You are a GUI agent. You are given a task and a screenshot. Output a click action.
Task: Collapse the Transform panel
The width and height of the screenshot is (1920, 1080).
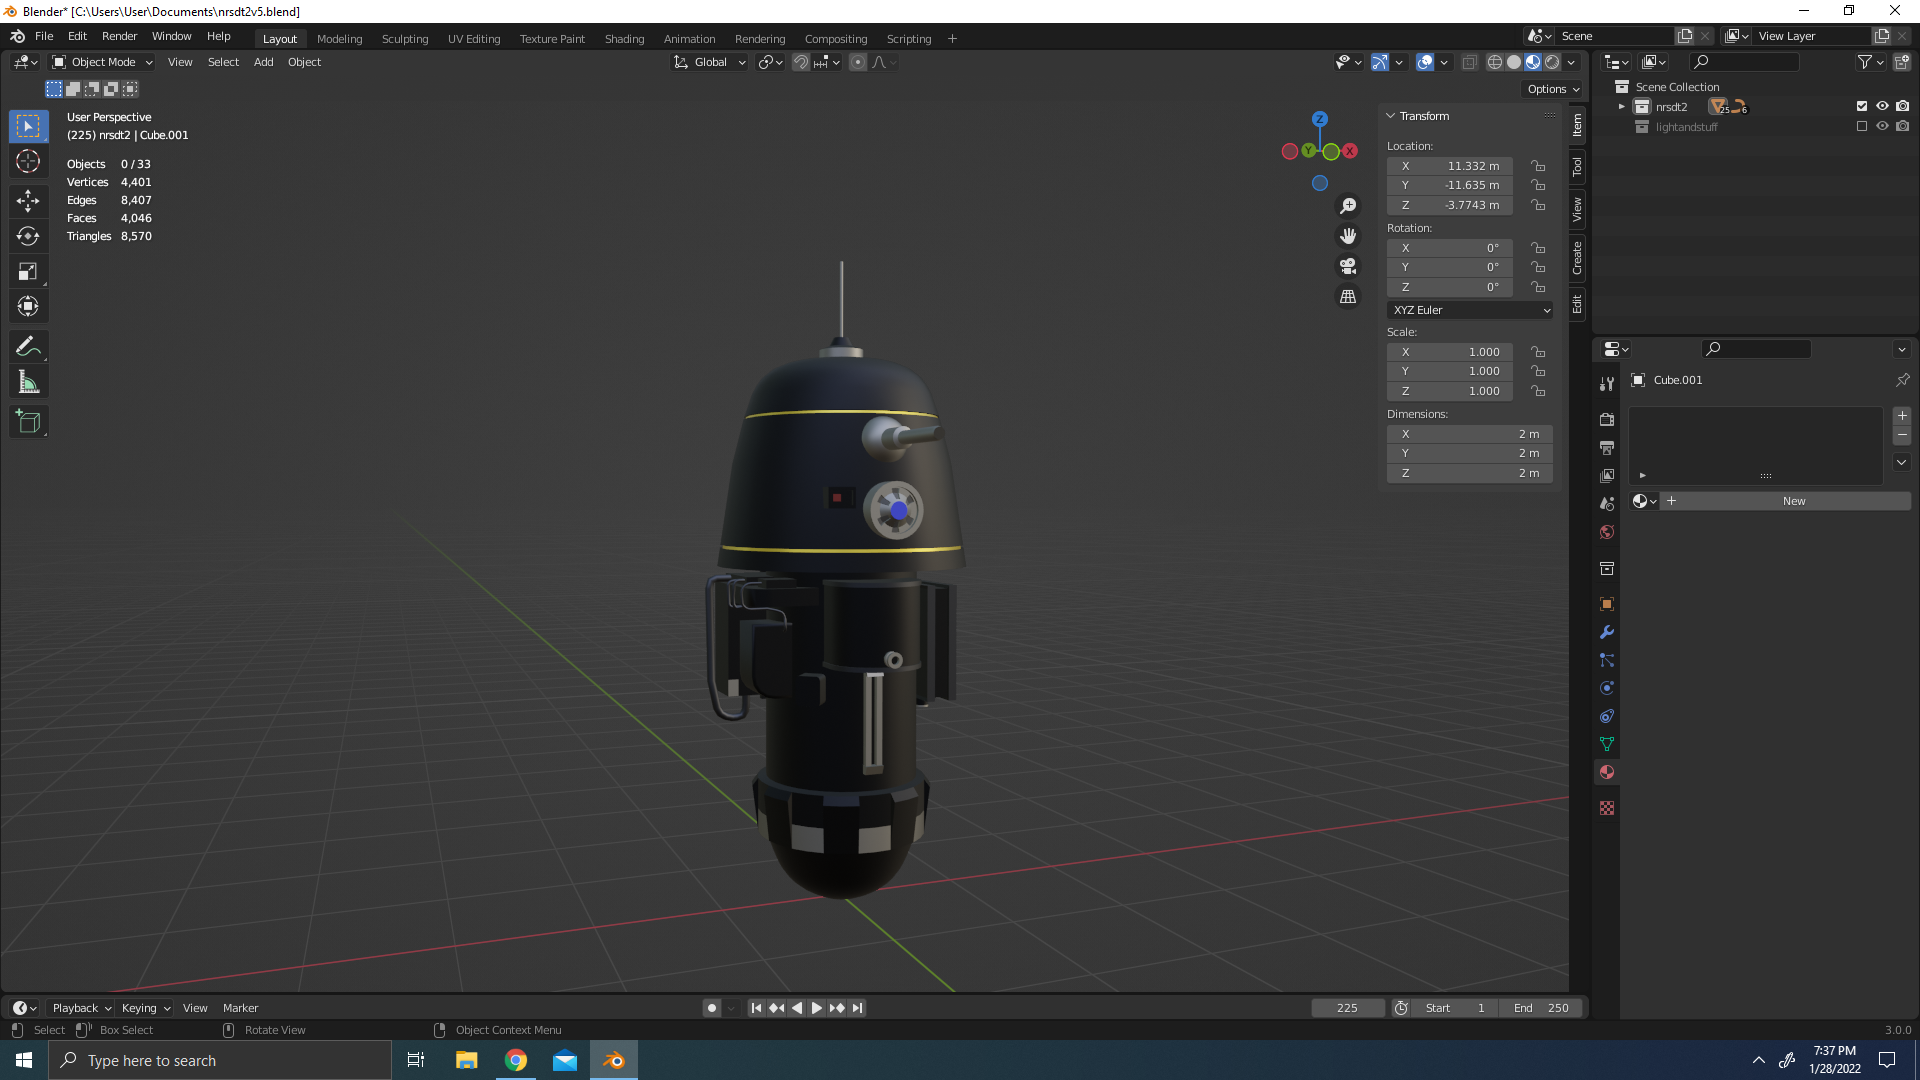[x=1390, y=116]
